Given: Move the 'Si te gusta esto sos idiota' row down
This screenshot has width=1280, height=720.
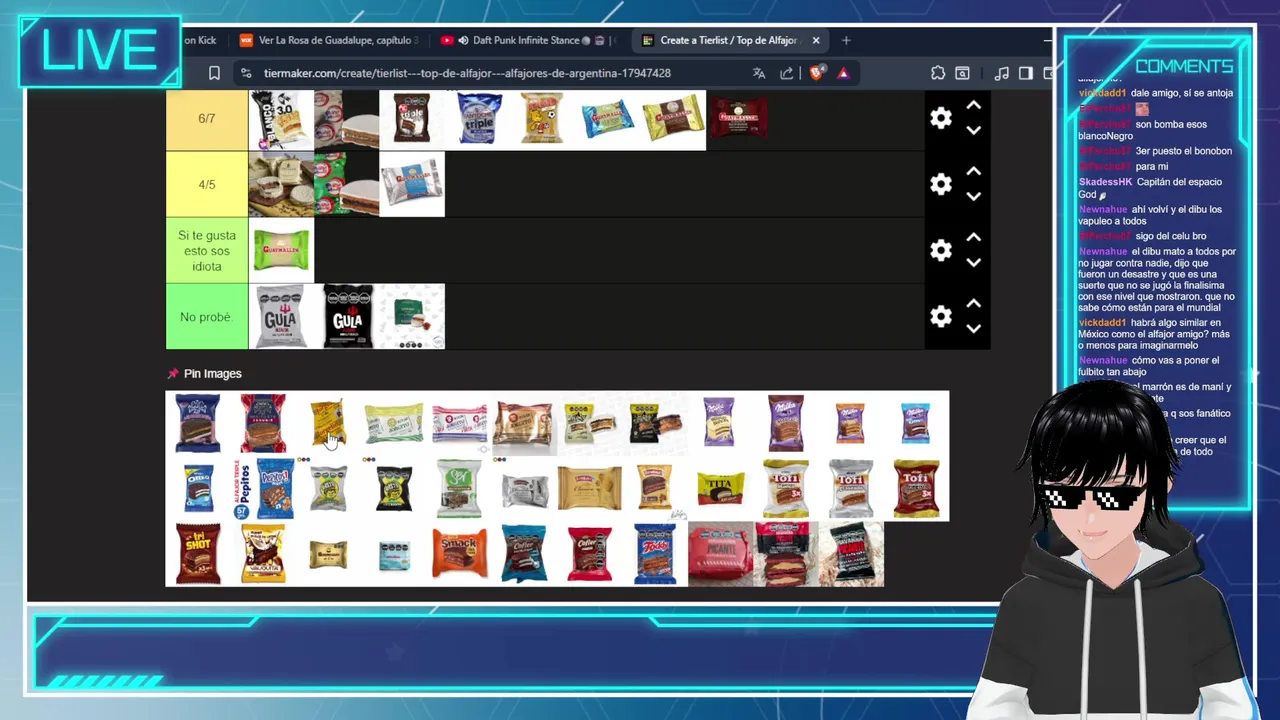Looking at the screenshot, I should tap(973, 262).
